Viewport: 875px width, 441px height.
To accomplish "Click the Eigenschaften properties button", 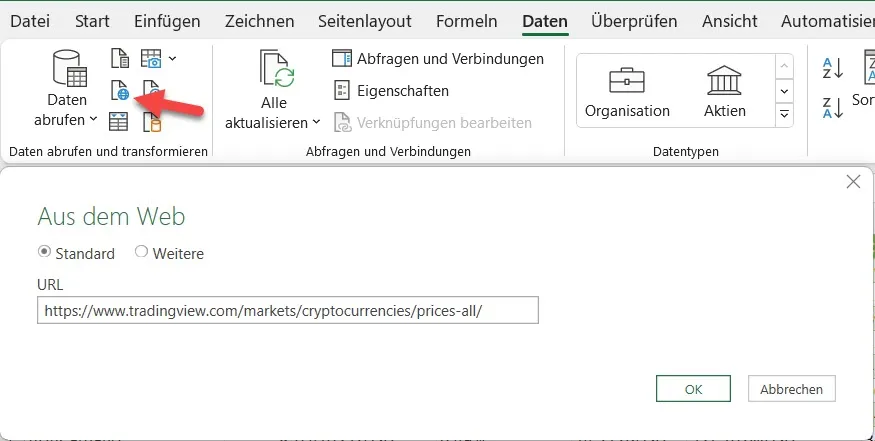I will [391, 90].
